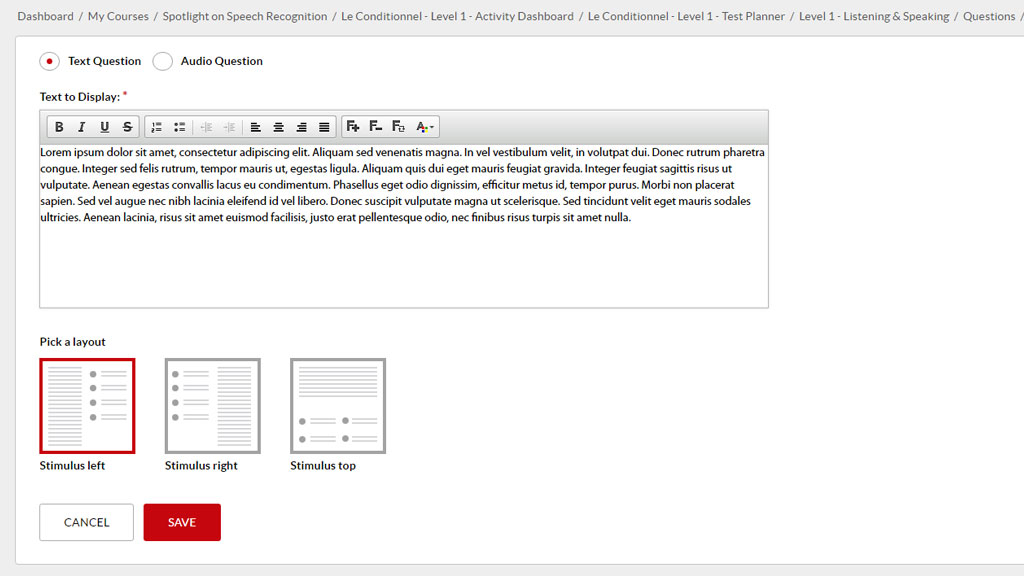
Task: Choose the Stimulus left layout thumbnail
Action: coord(87,406)
